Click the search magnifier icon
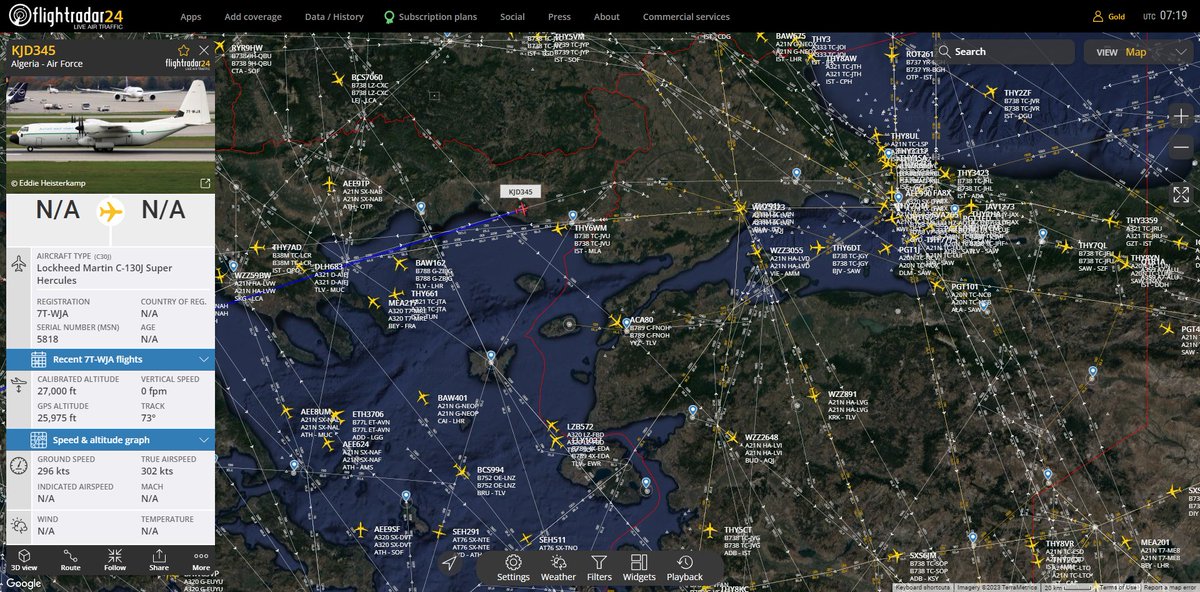The width and height of the screenshot is (1200, 592). pyautogui.click(x=944, y=52)
